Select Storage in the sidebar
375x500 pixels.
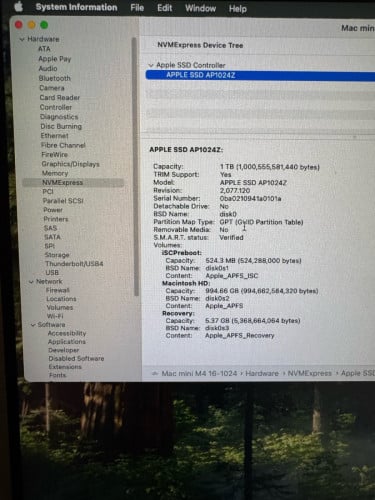(x=57, y=255)
